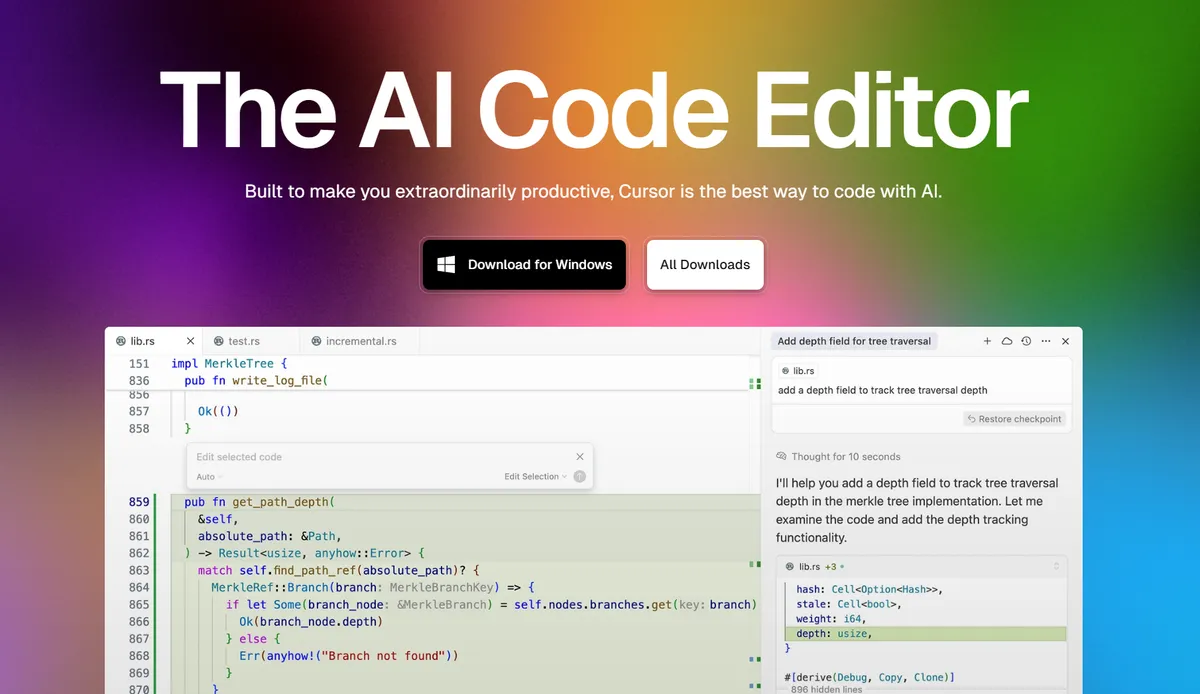Viewport: 1200px width, 694px height.
Task: Open chat history clock icon
Action: point(1026,341)
